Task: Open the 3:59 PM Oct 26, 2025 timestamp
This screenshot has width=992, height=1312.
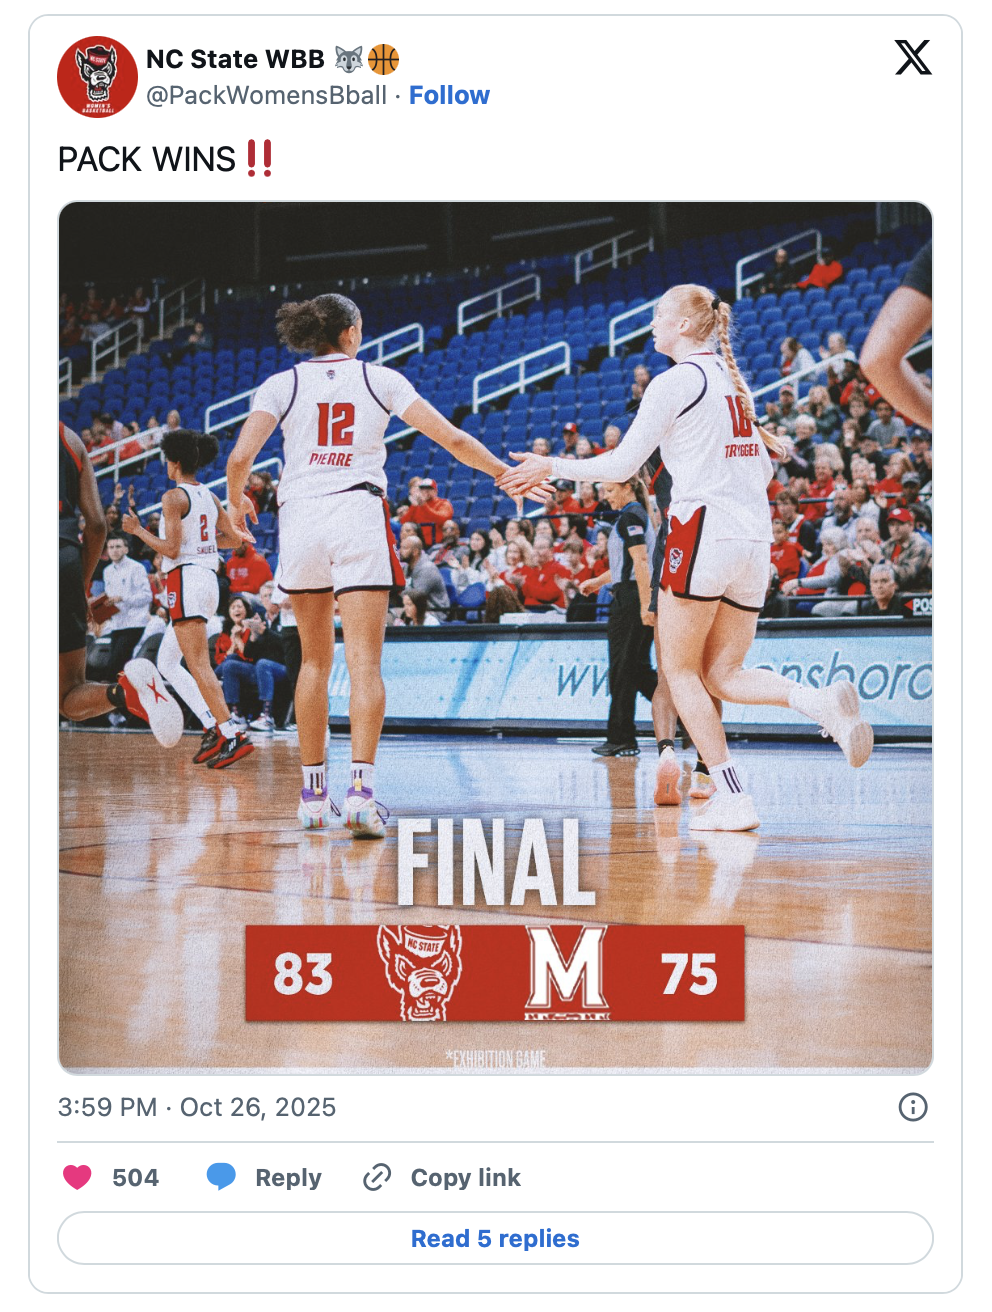Action: tap(197, 1107)
